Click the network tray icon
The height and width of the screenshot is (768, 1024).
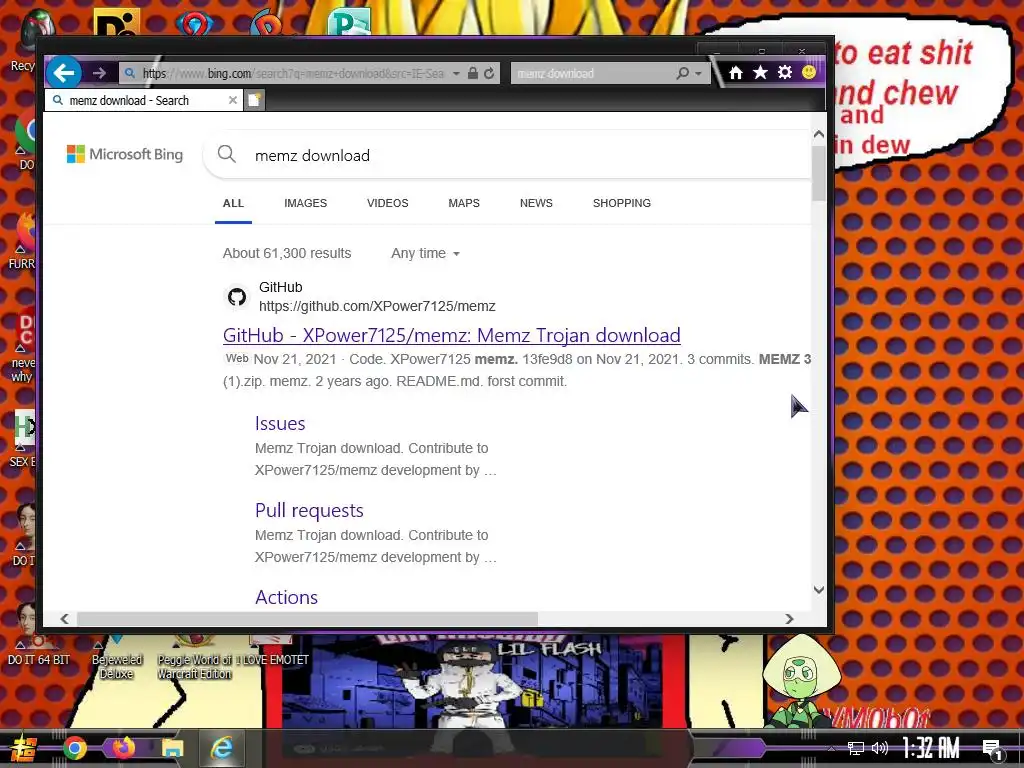coord(856,748)
